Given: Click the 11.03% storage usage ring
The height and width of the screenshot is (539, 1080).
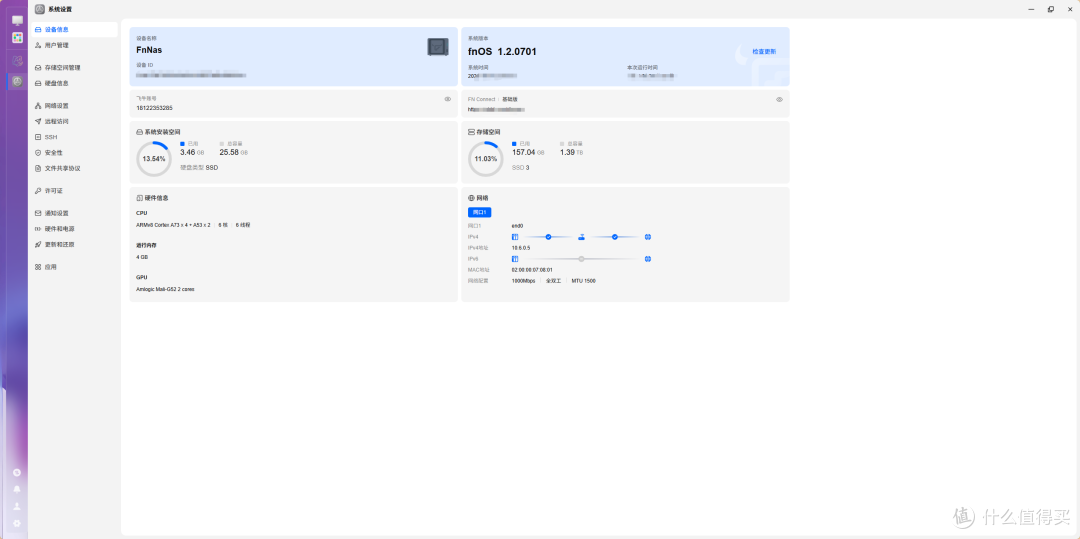Looking at the screenshot, I should coord(486,158).
